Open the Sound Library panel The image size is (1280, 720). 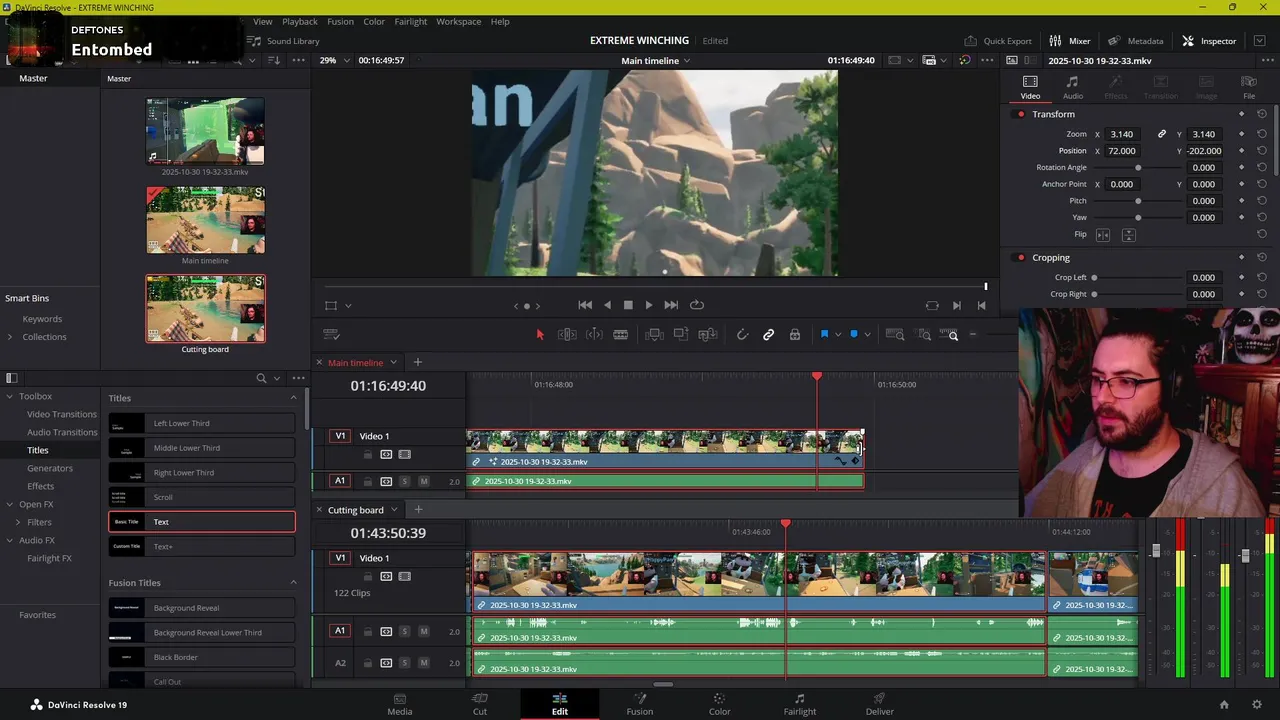[x=284, y=41]
